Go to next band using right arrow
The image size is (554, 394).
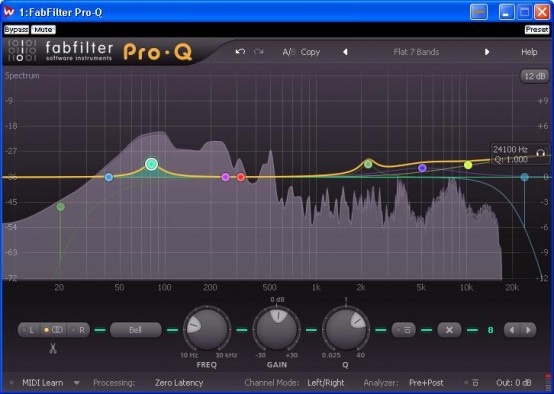[x=528, y=330]
